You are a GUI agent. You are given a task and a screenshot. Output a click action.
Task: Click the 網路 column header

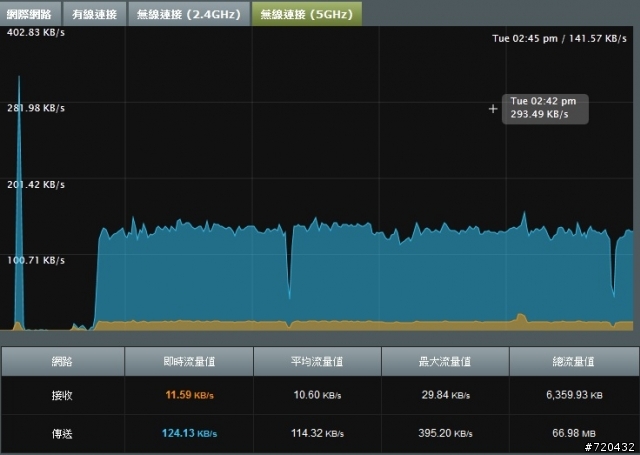[62, 361]
